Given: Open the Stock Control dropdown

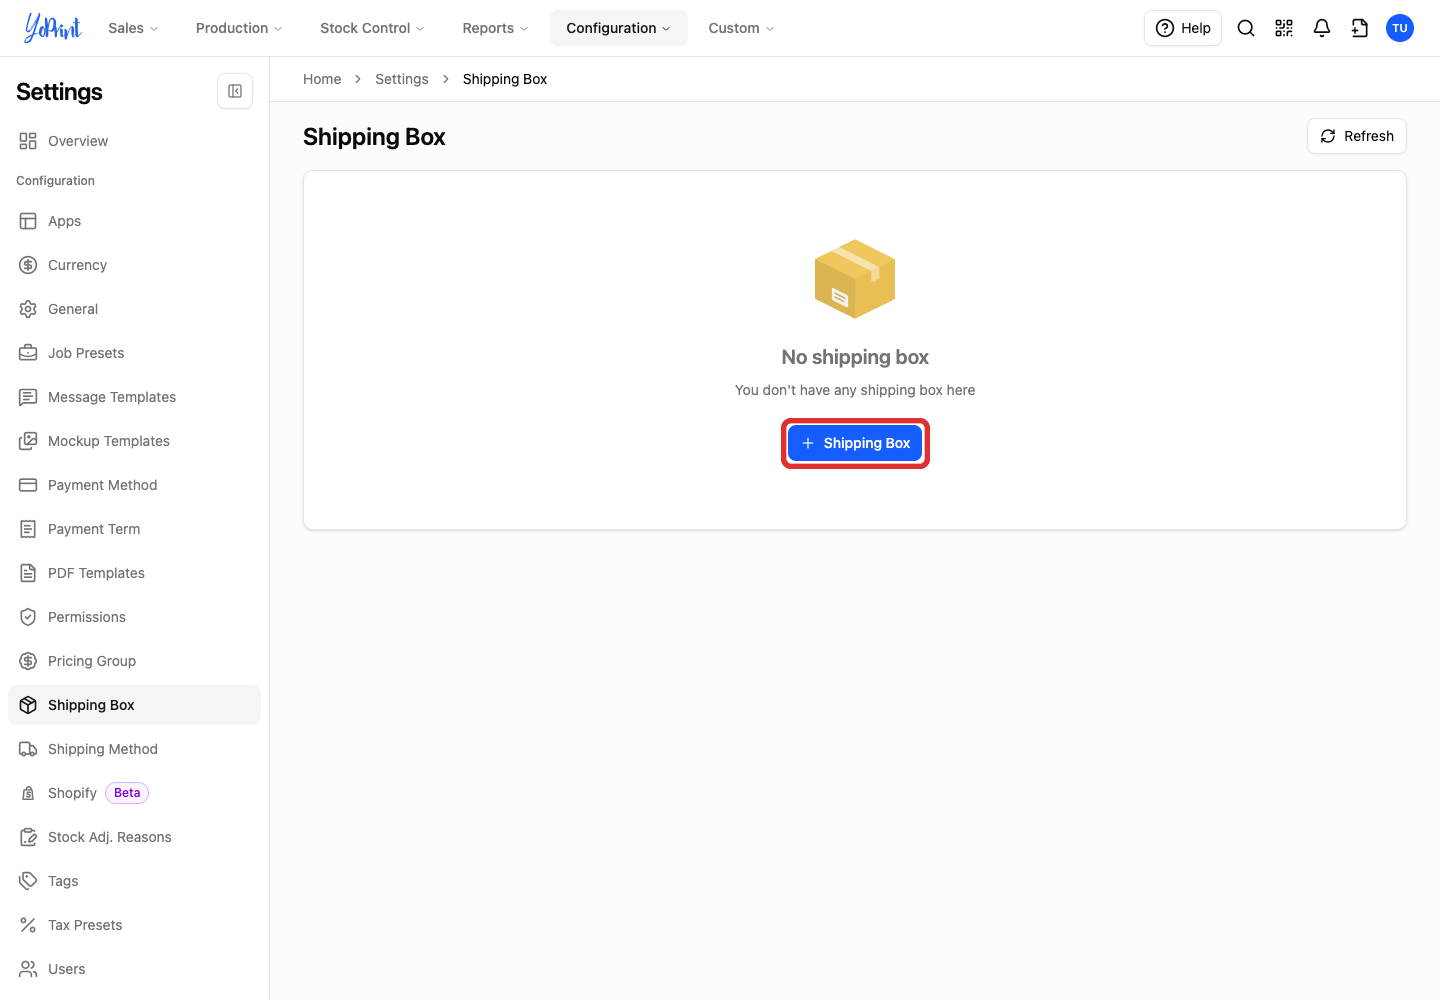Looking at the screenshot, I should pos(372,28).
